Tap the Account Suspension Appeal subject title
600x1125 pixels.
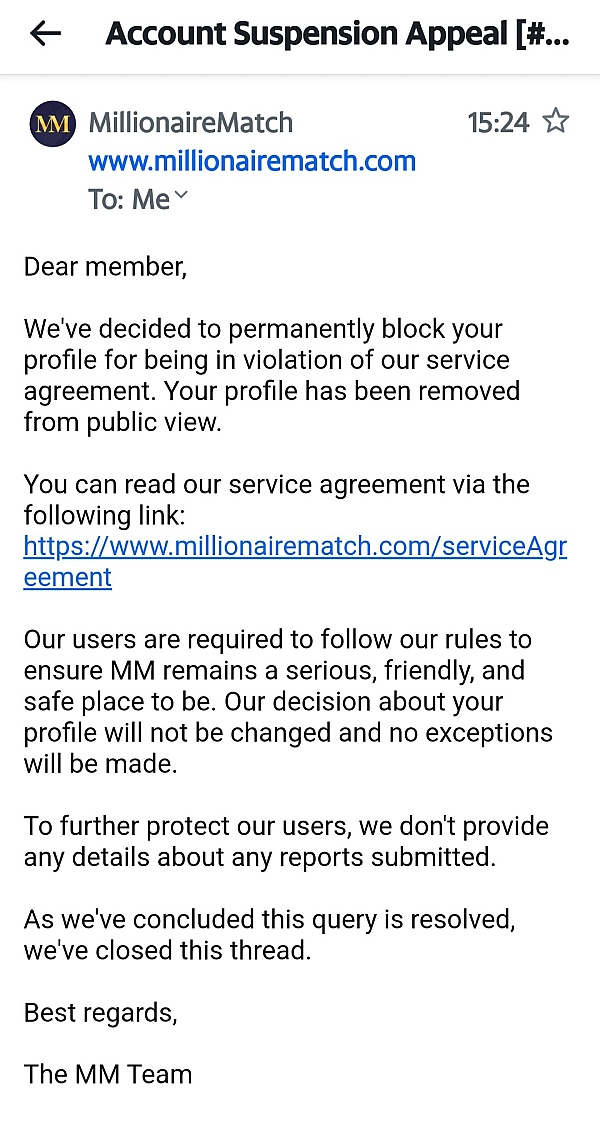(337, 34)
